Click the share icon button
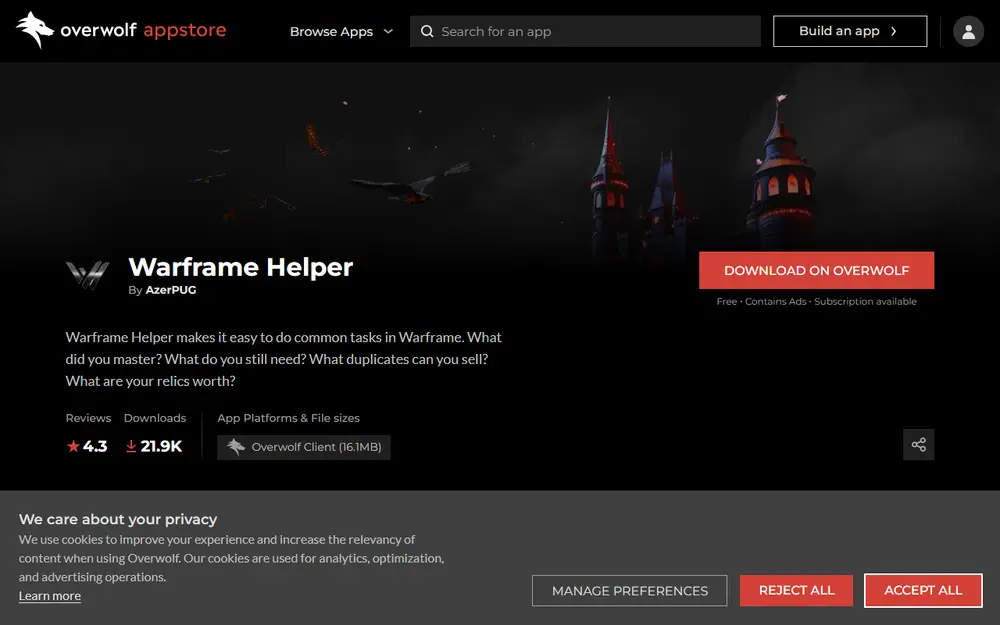 pyautogui.click(x=918, y=445)
